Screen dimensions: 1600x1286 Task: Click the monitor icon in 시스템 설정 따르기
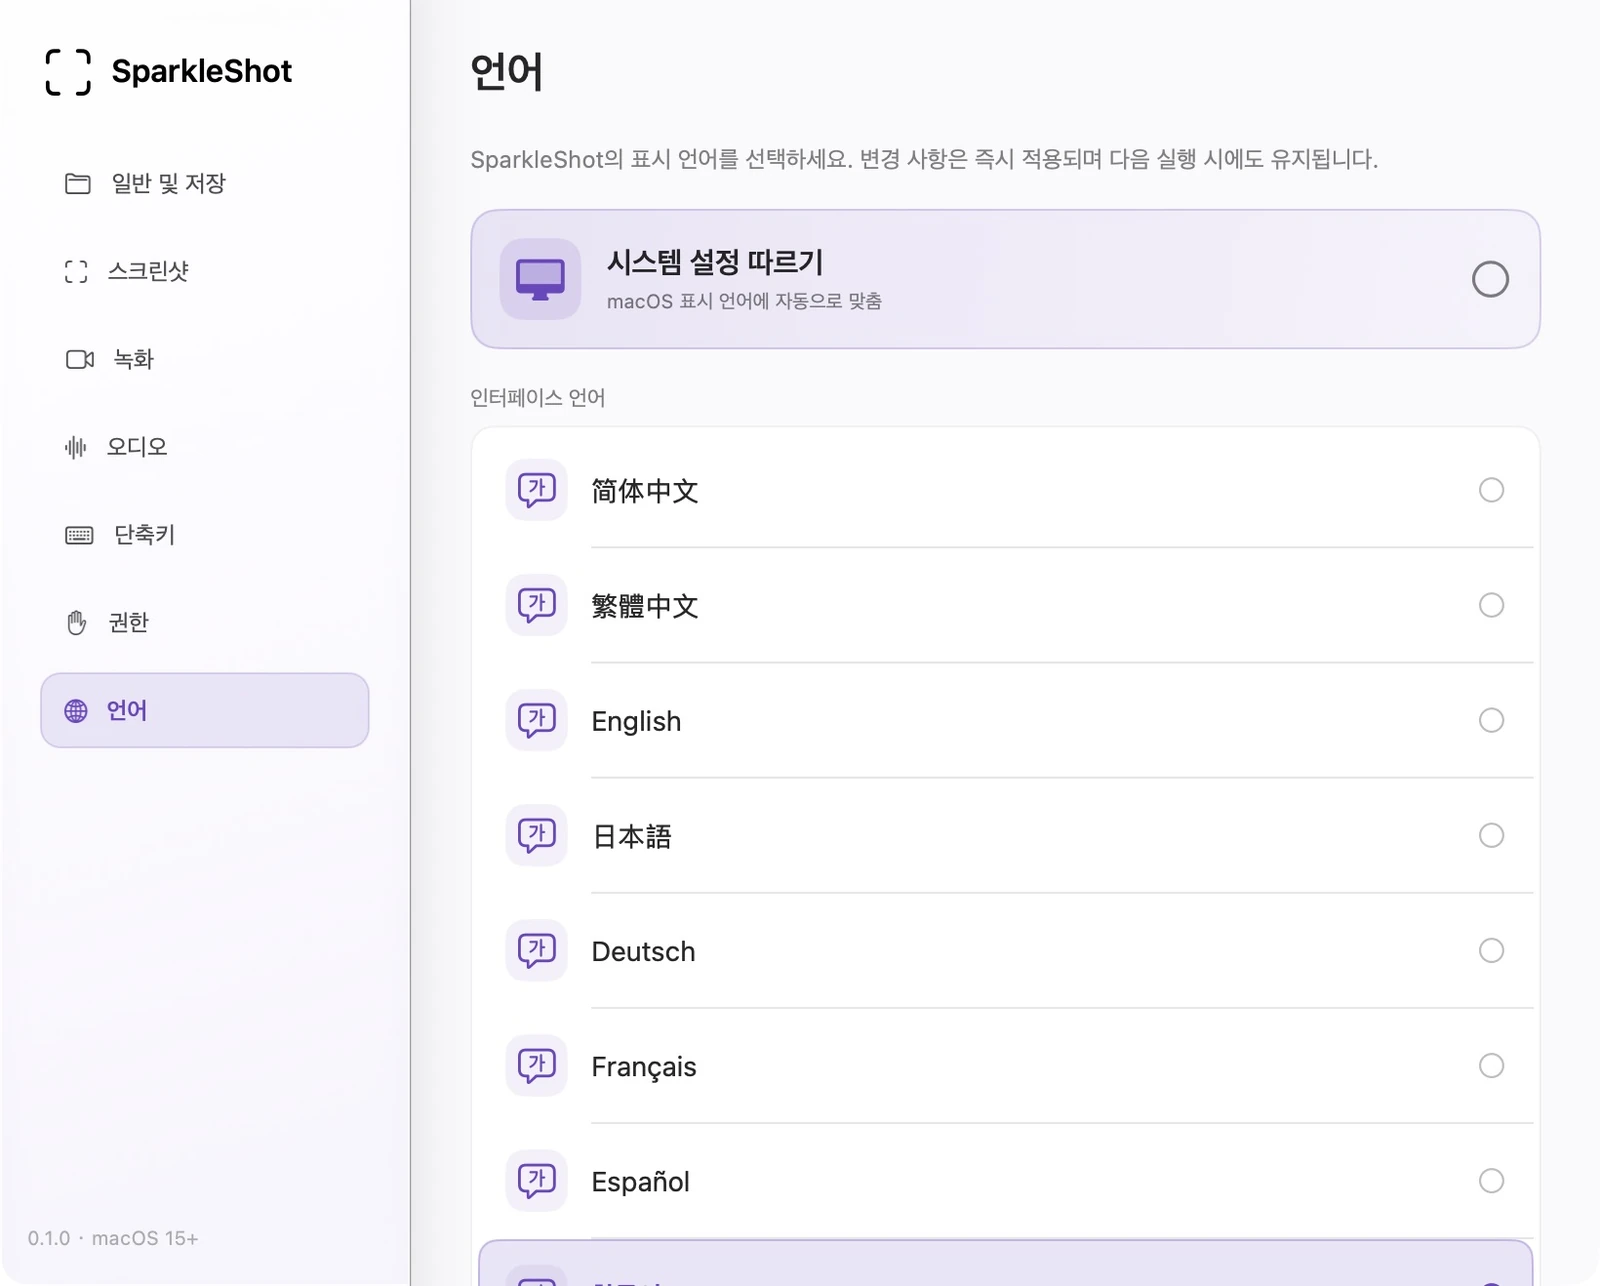pyautogui.click(x=540, y=279)
